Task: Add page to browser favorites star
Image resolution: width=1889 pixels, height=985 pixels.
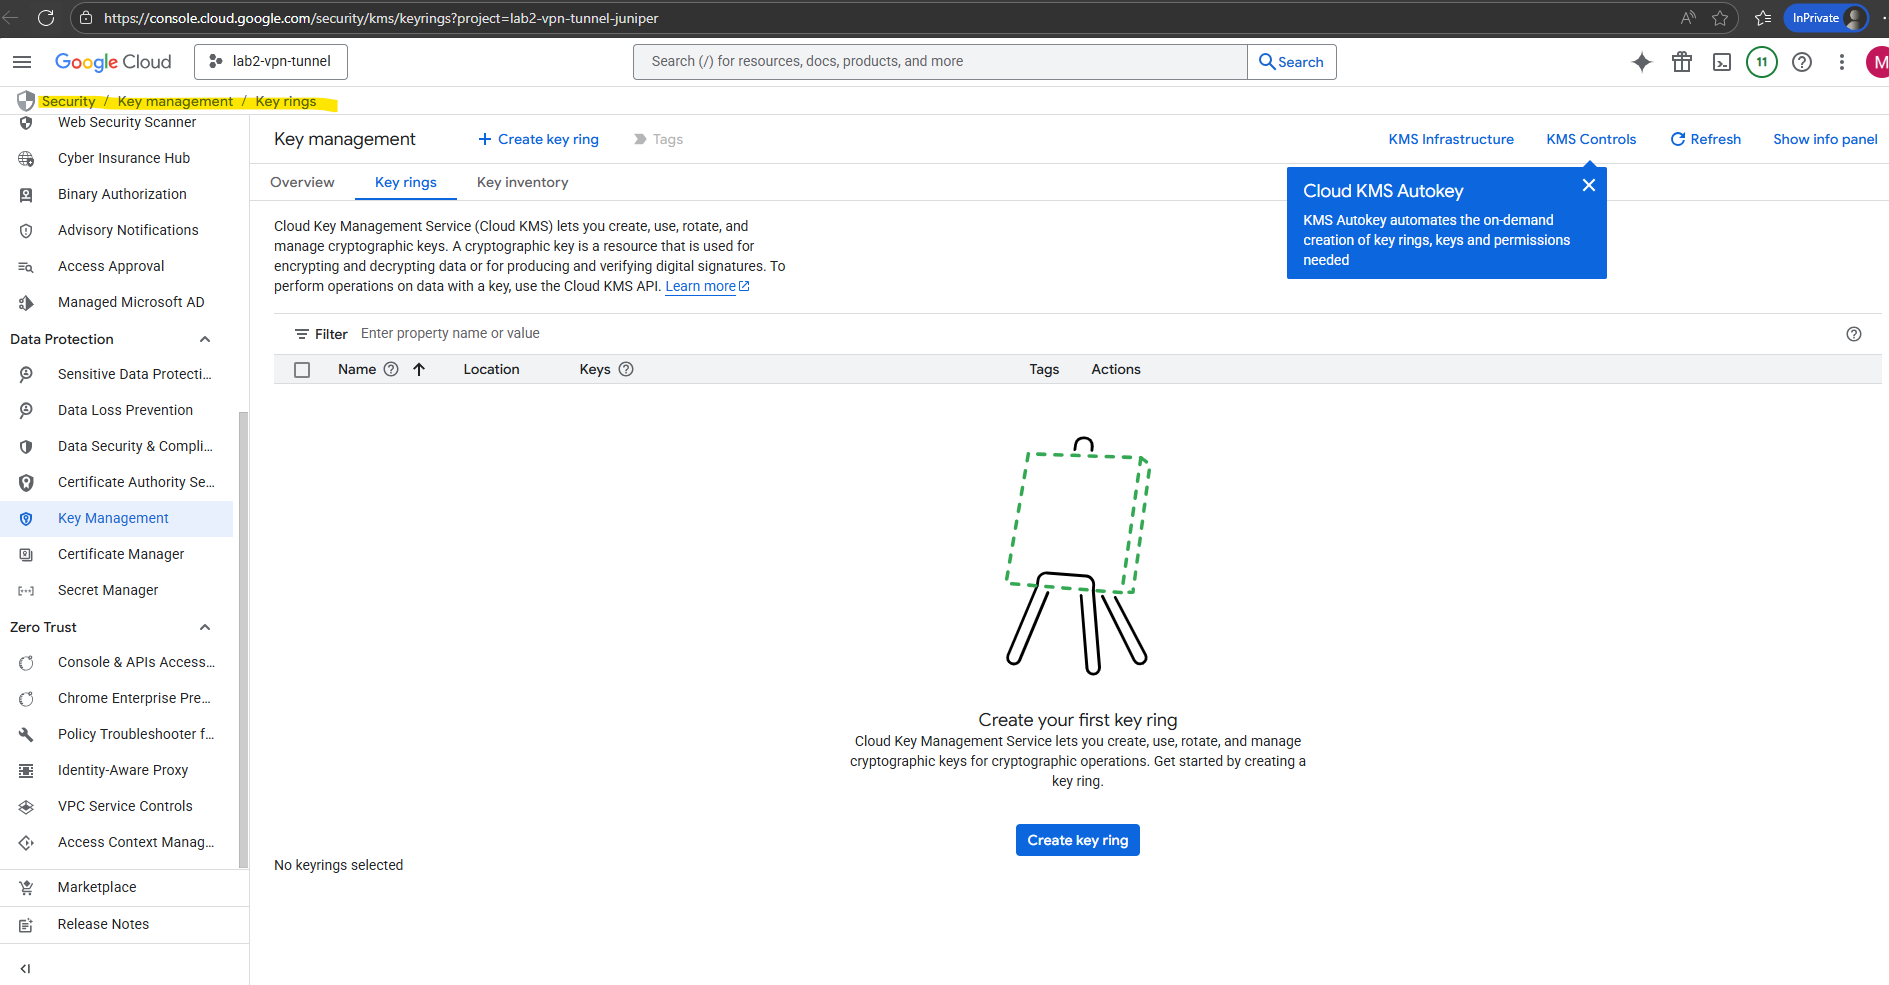Action: tap(1720, 18)
